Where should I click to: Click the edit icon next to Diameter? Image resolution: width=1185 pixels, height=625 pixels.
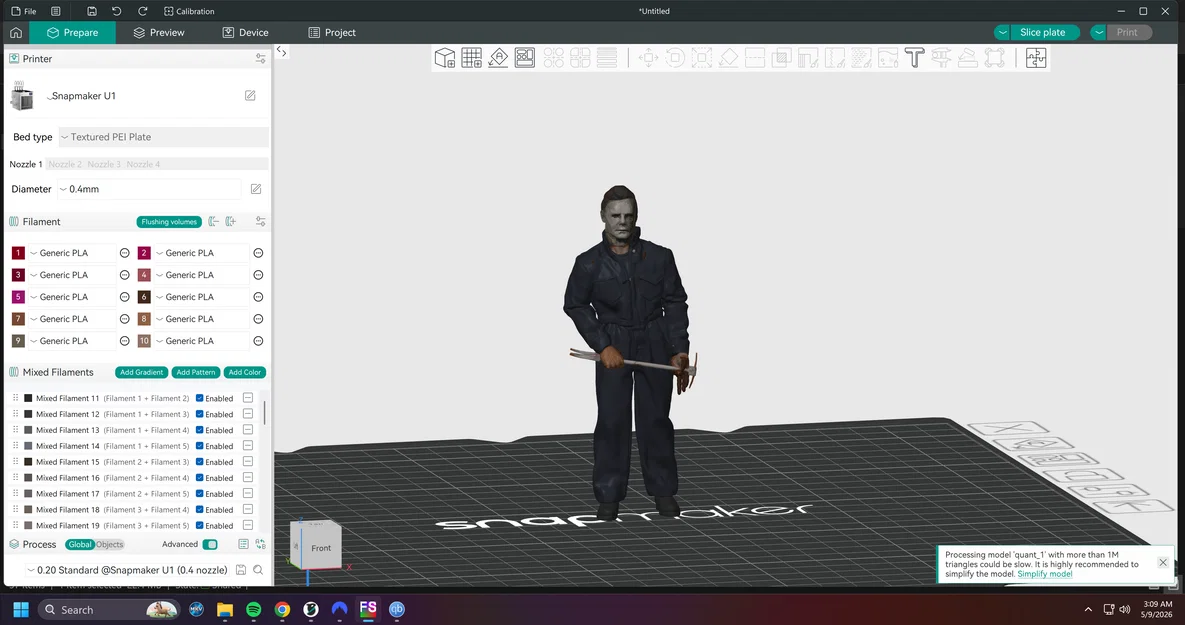tap(256, 189)
